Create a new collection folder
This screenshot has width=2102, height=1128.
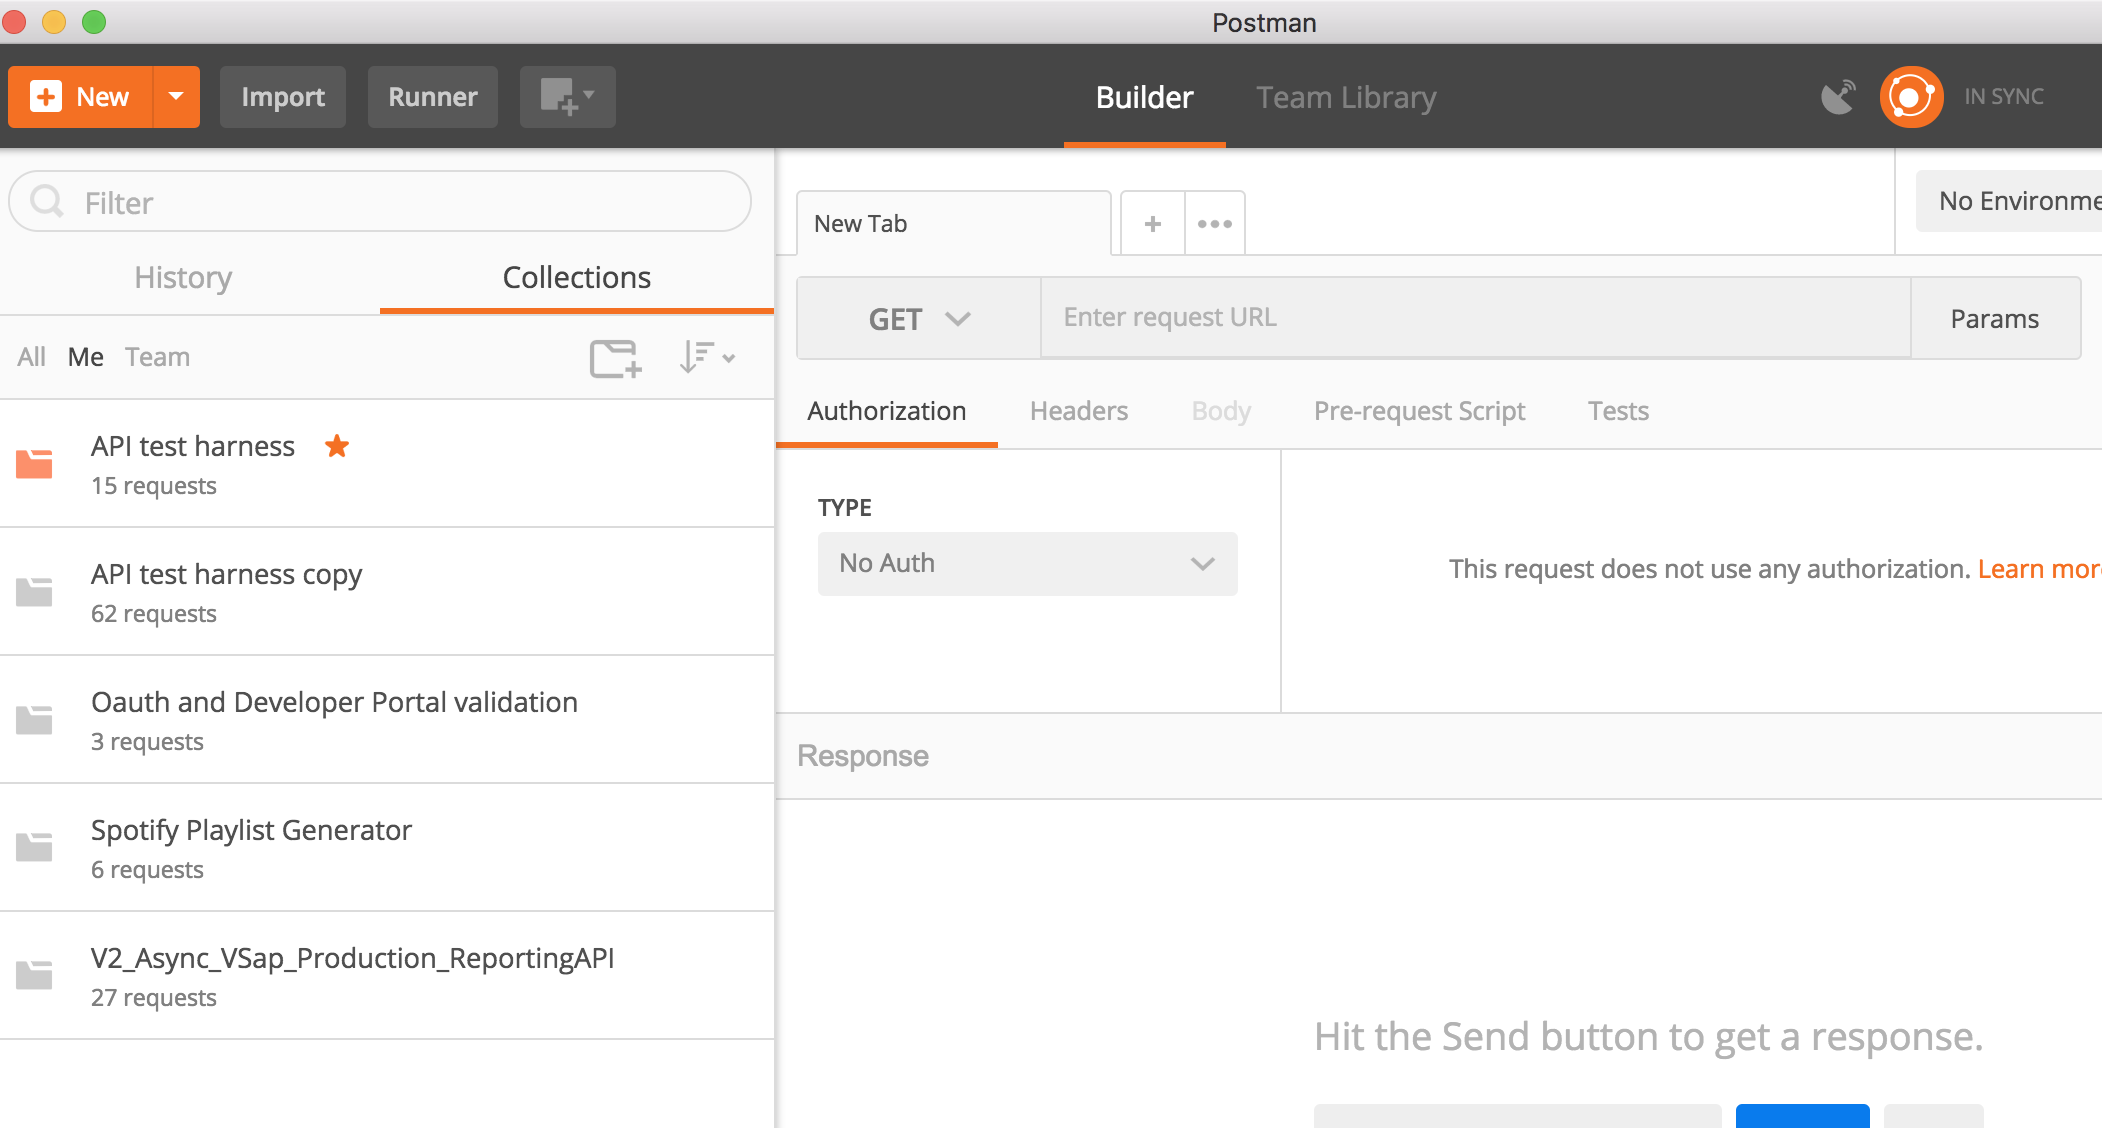[x=615, y=357]
